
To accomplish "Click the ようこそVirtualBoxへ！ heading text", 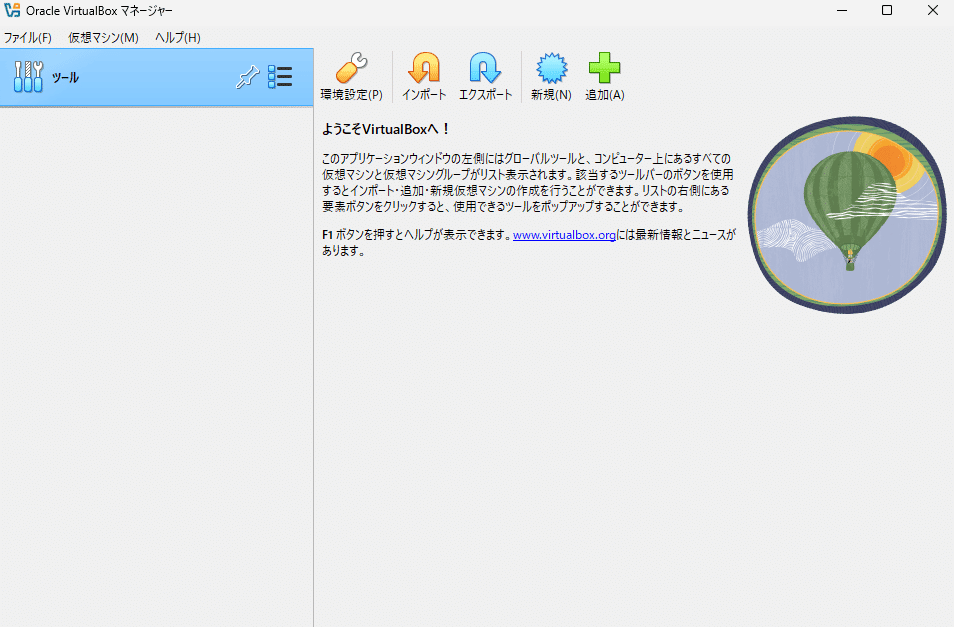I will coord(386,129).
